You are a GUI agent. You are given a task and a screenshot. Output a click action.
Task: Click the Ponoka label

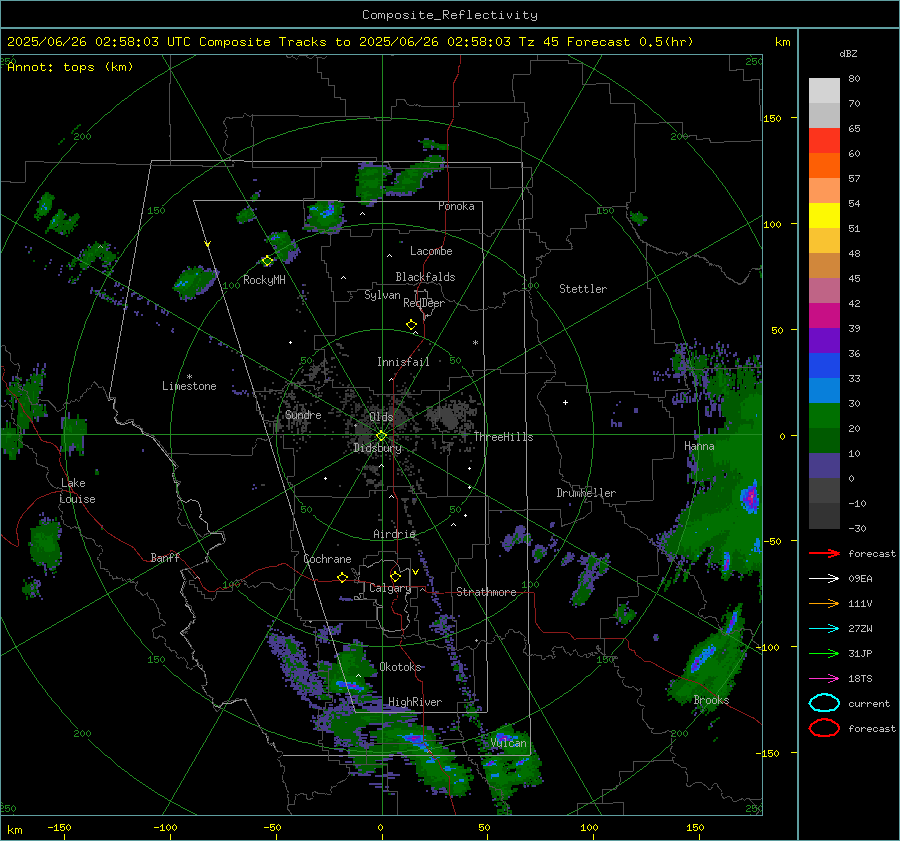(x=456, y=206)
